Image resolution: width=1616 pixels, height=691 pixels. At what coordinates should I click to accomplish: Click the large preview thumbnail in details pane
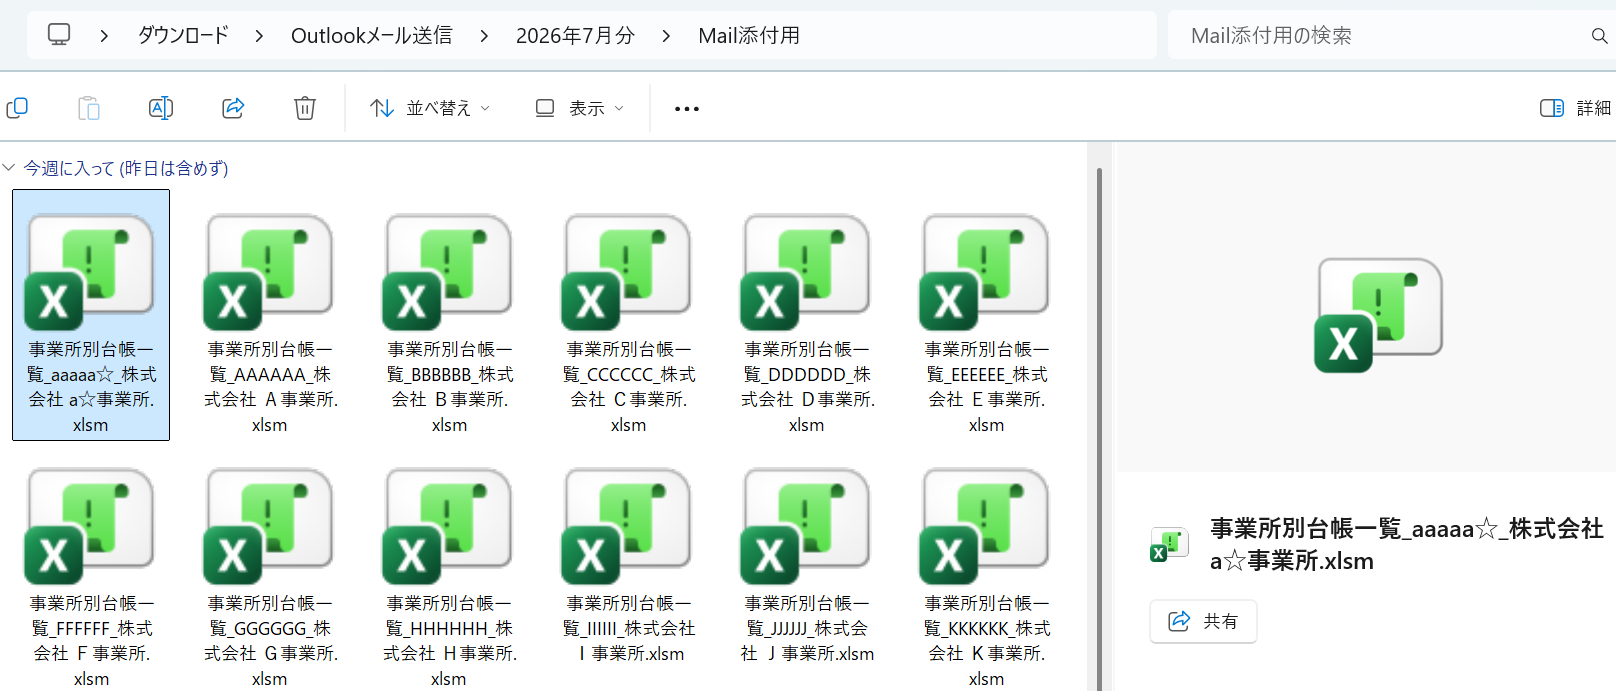coord(1378,315)
